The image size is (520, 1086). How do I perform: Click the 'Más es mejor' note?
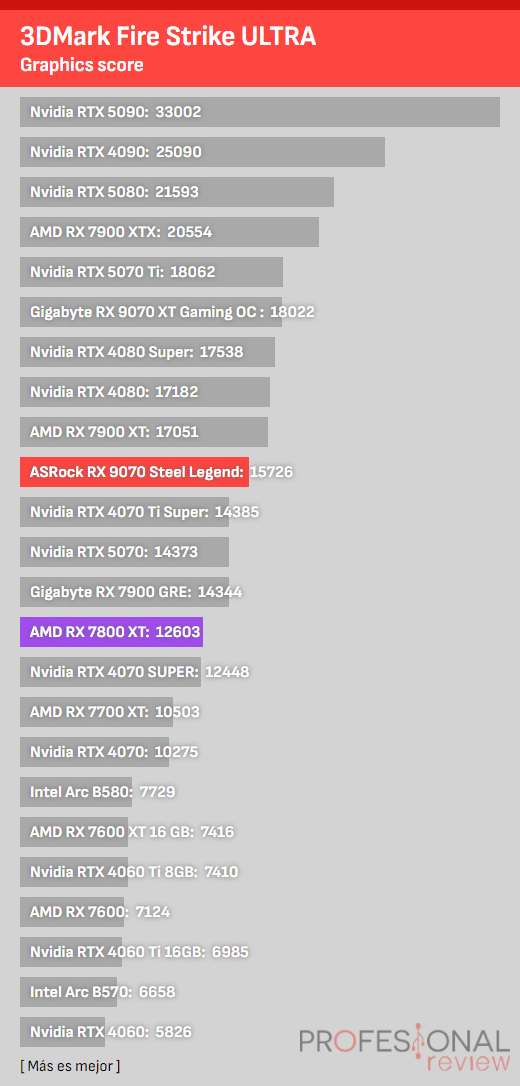(70, 1065)
